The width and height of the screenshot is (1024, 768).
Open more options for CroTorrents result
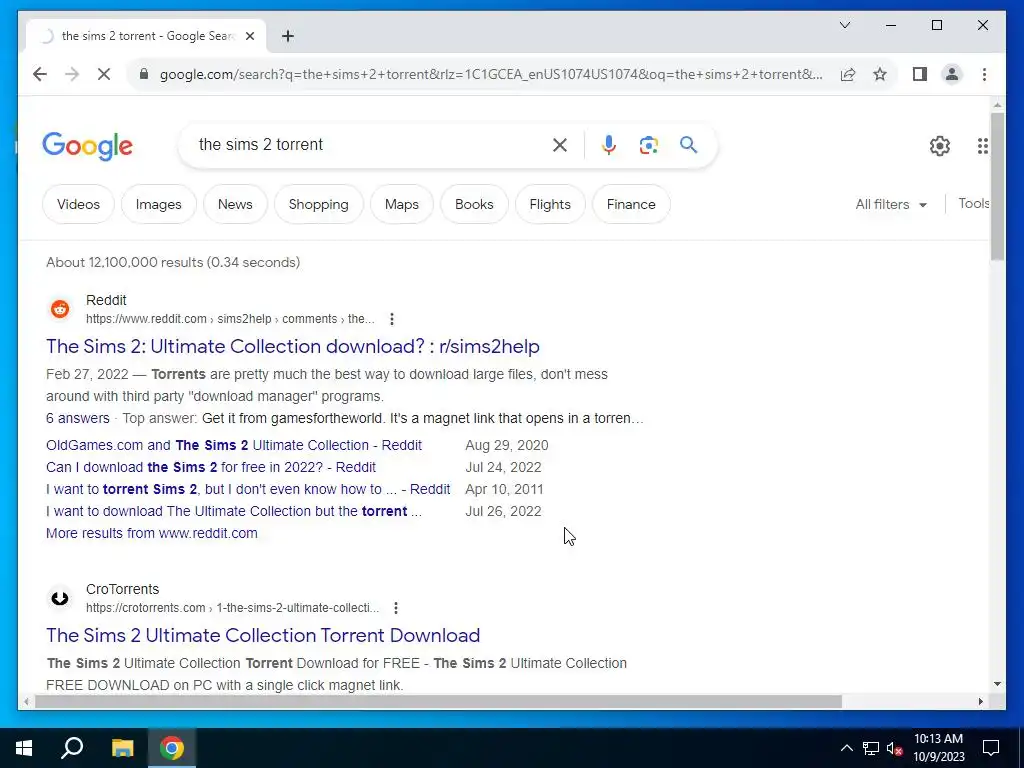click(396, 608)
